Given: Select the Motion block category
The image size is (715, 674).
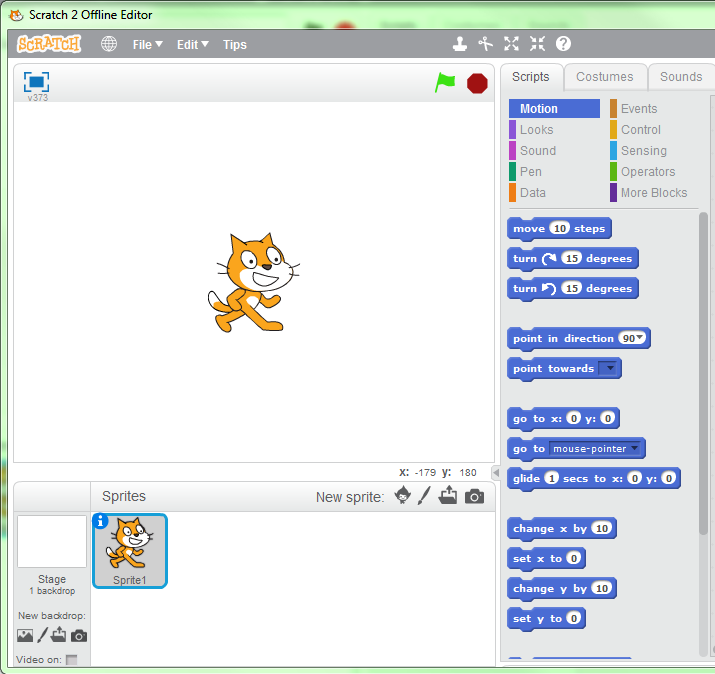Looking at the screenshot, I should [554, 109].
